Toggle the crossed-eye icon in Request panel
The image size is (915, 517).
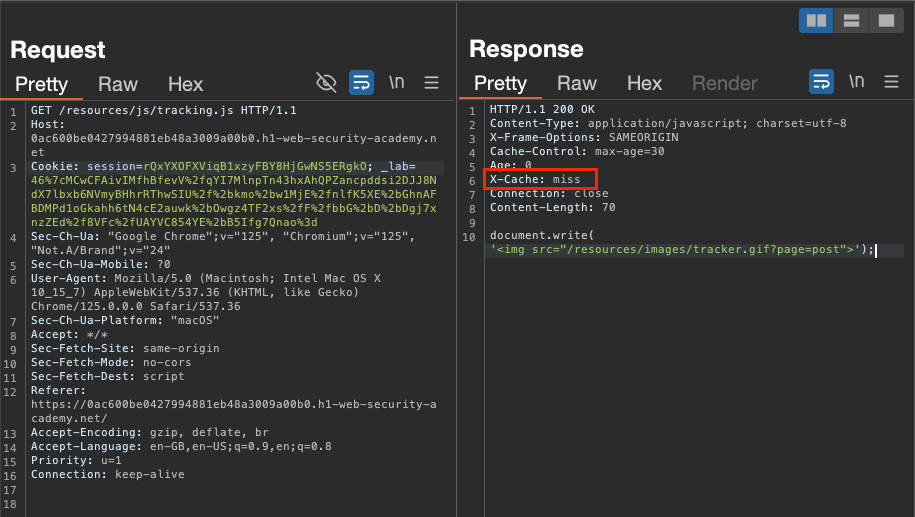point(326,83)
